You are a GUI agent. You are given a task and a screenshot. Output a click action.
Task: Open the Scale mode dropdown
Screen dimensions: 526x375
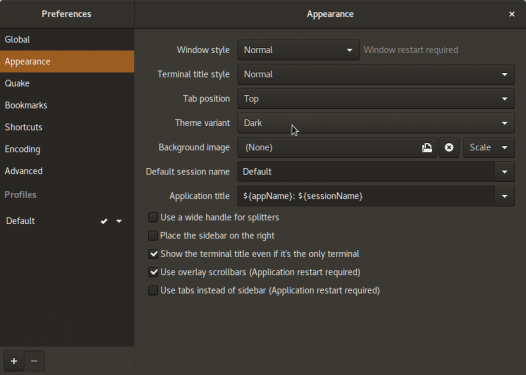489,148
